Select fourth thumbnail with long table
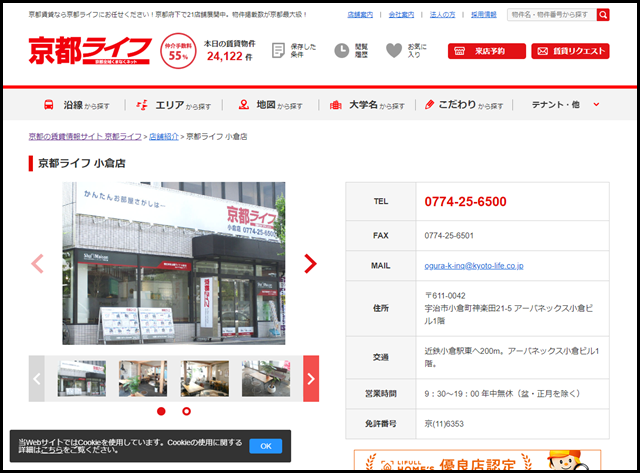This screenshot has height=473, width=640. [x=266, y=378]
